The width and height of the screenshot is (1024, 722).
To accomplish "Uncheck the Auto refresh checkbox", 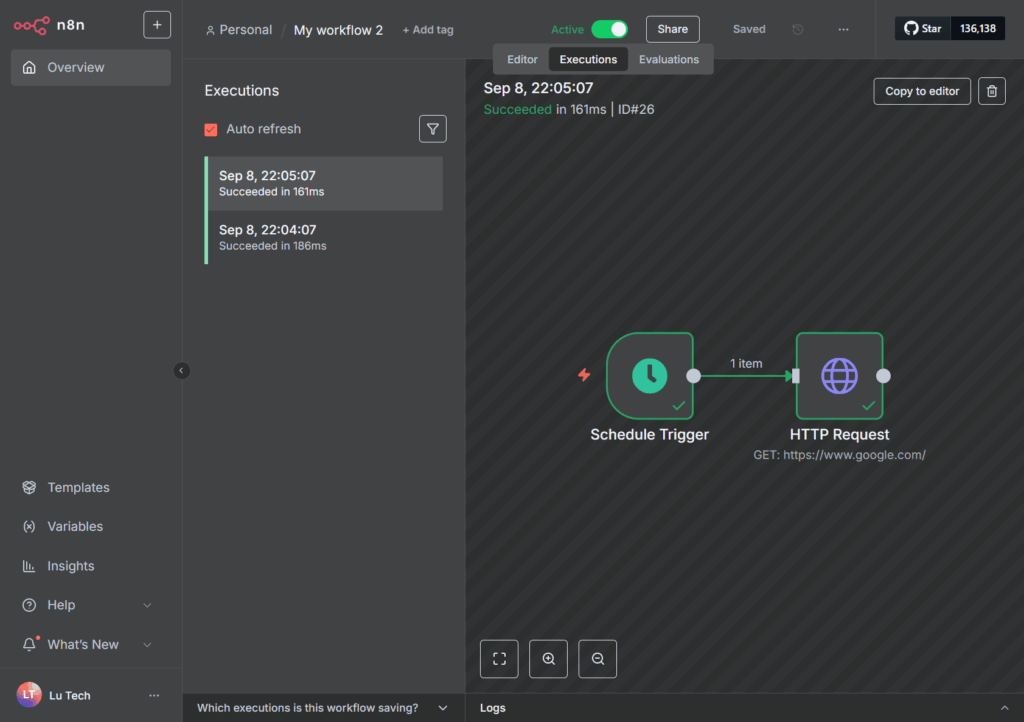I will pos(211,129).
